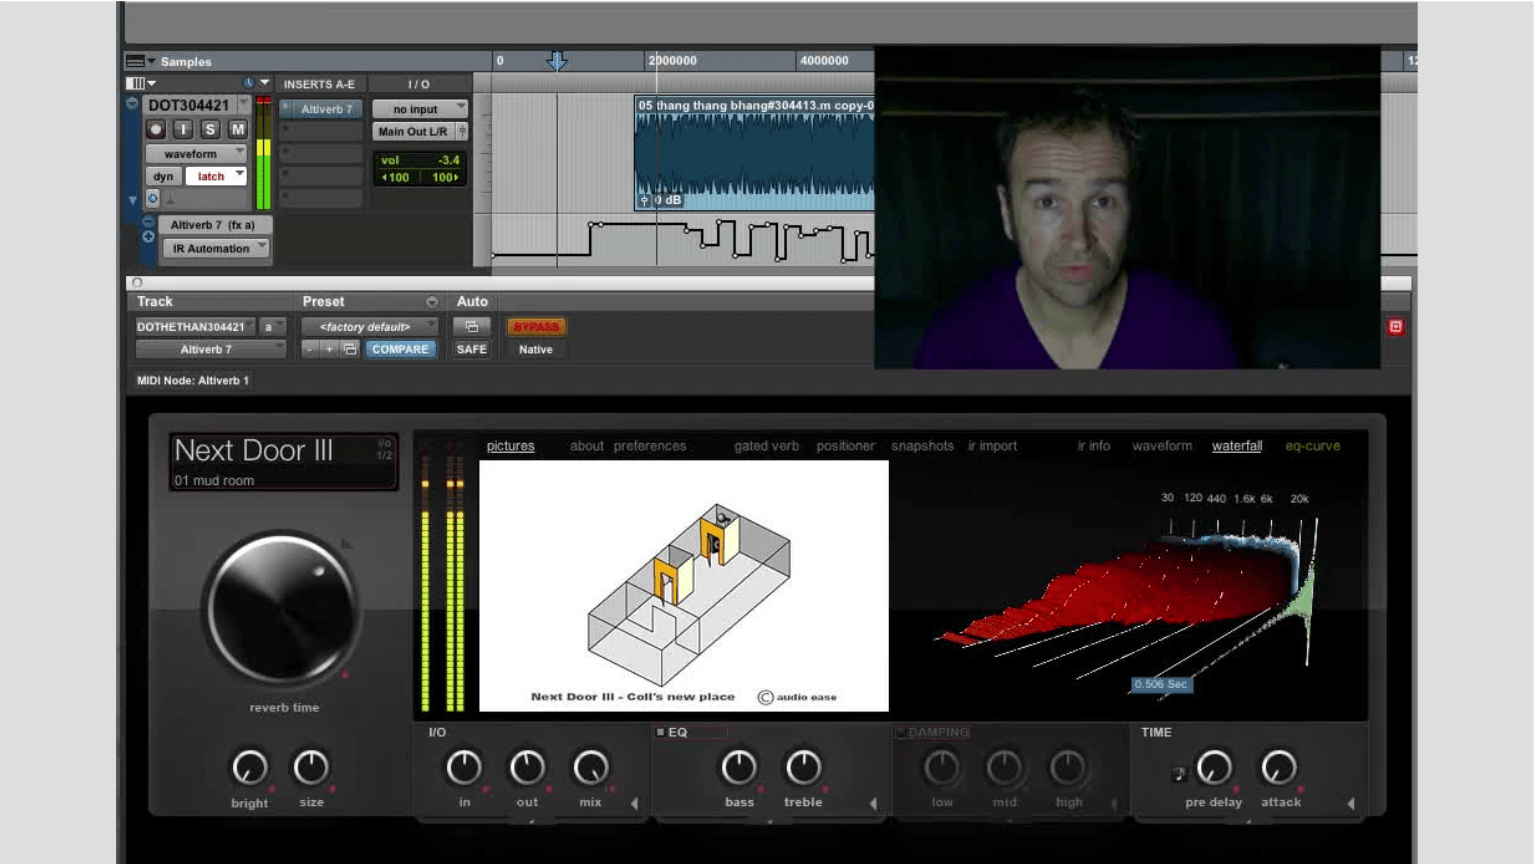Open the preferences tab
1534x864 pixels.
point(650,446)
